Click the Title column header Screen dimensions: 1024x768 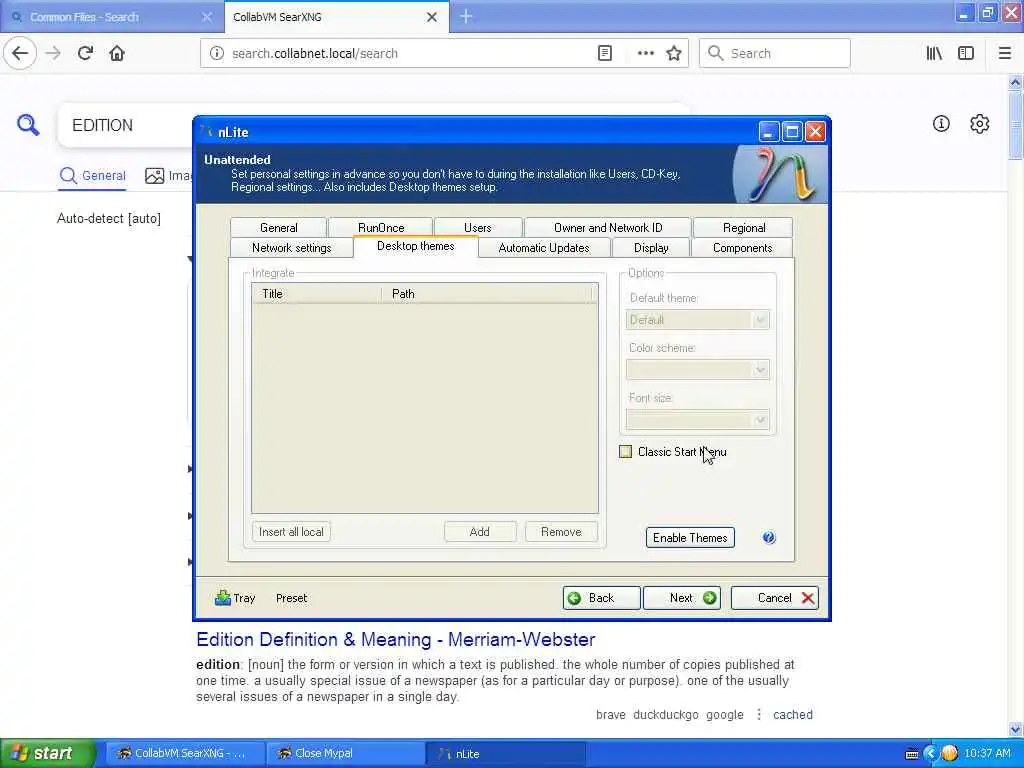[316, 294]
